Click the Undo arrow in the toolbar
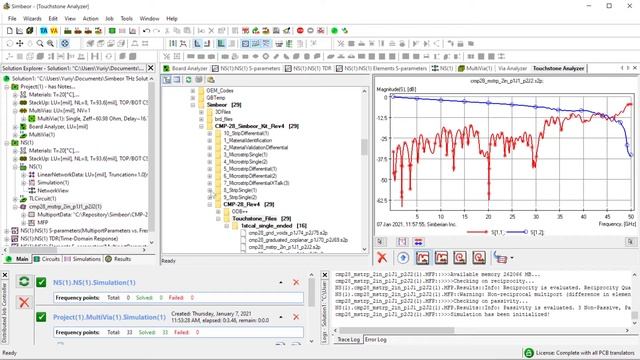The height and width of the screenshot is (360, 640). click(x=147, y=31)
